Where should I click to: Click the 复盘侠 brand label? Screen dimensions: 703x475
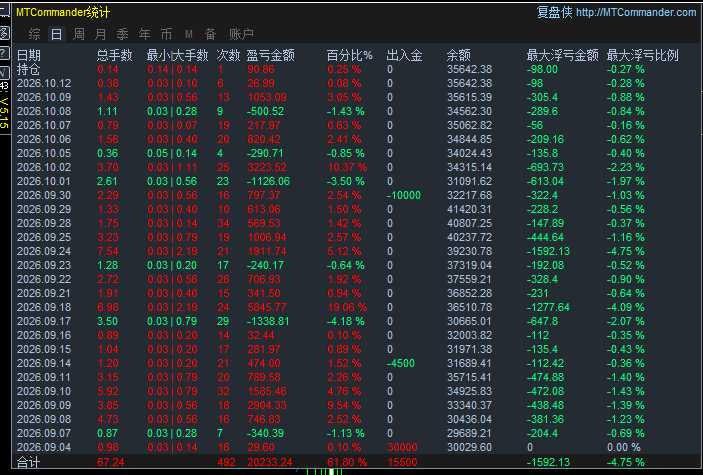tap(554, 12)
